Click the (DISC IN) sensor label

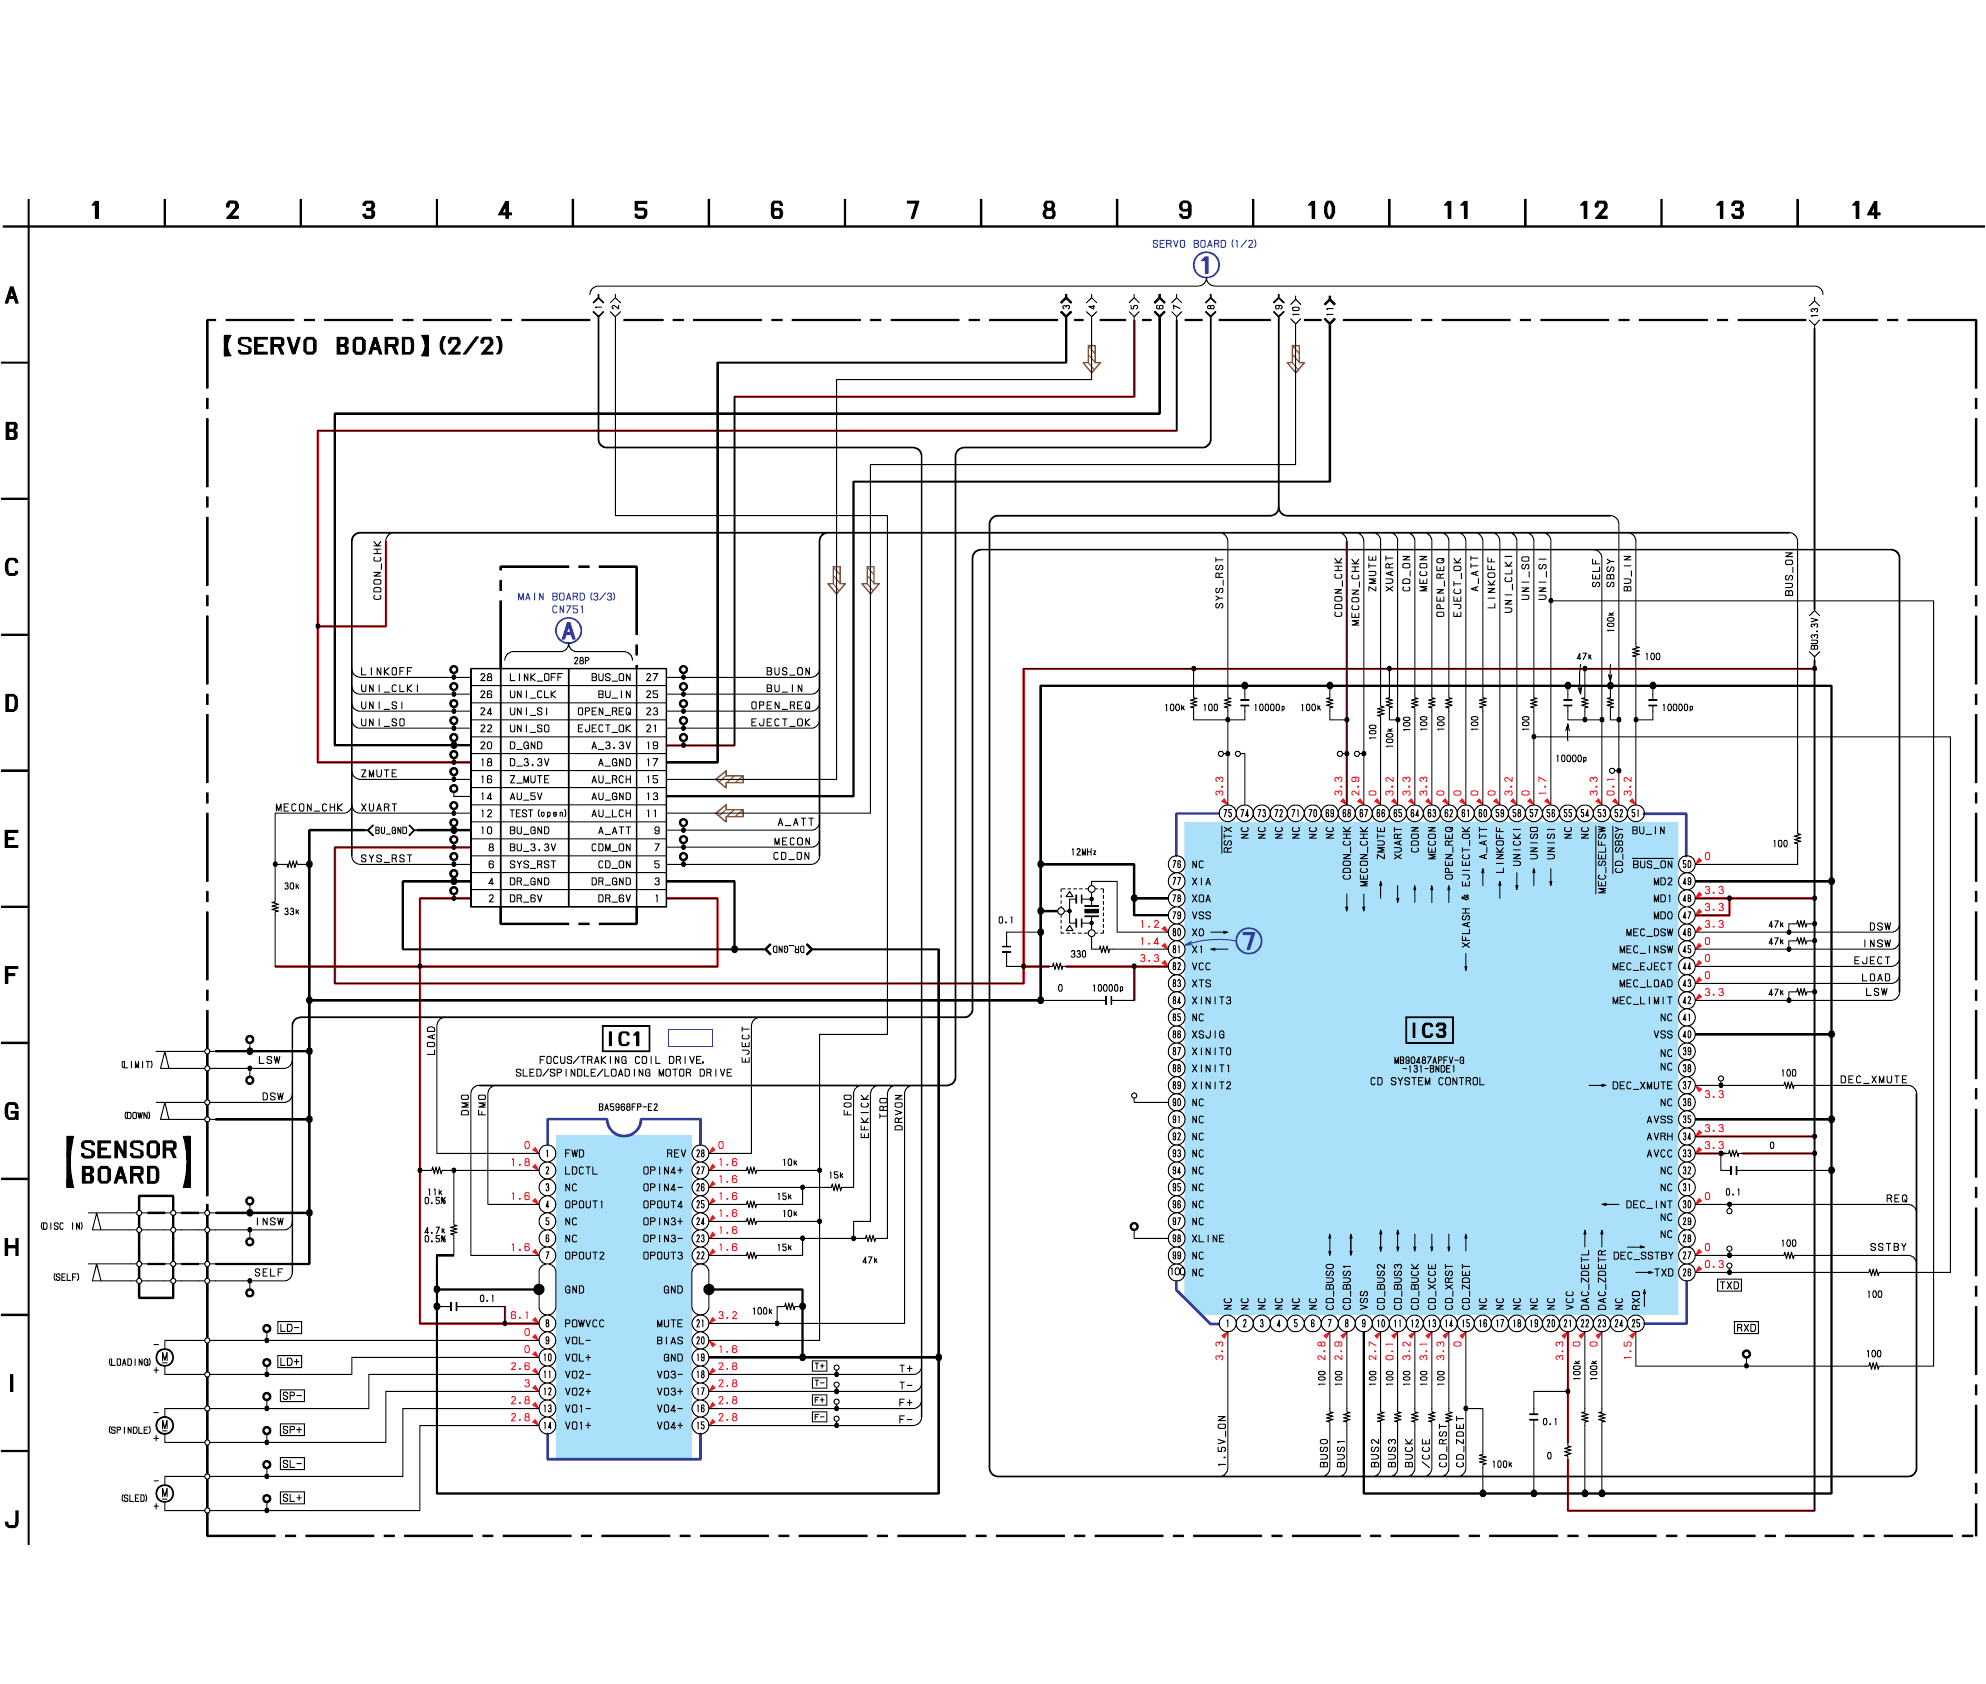point(62,1226)
